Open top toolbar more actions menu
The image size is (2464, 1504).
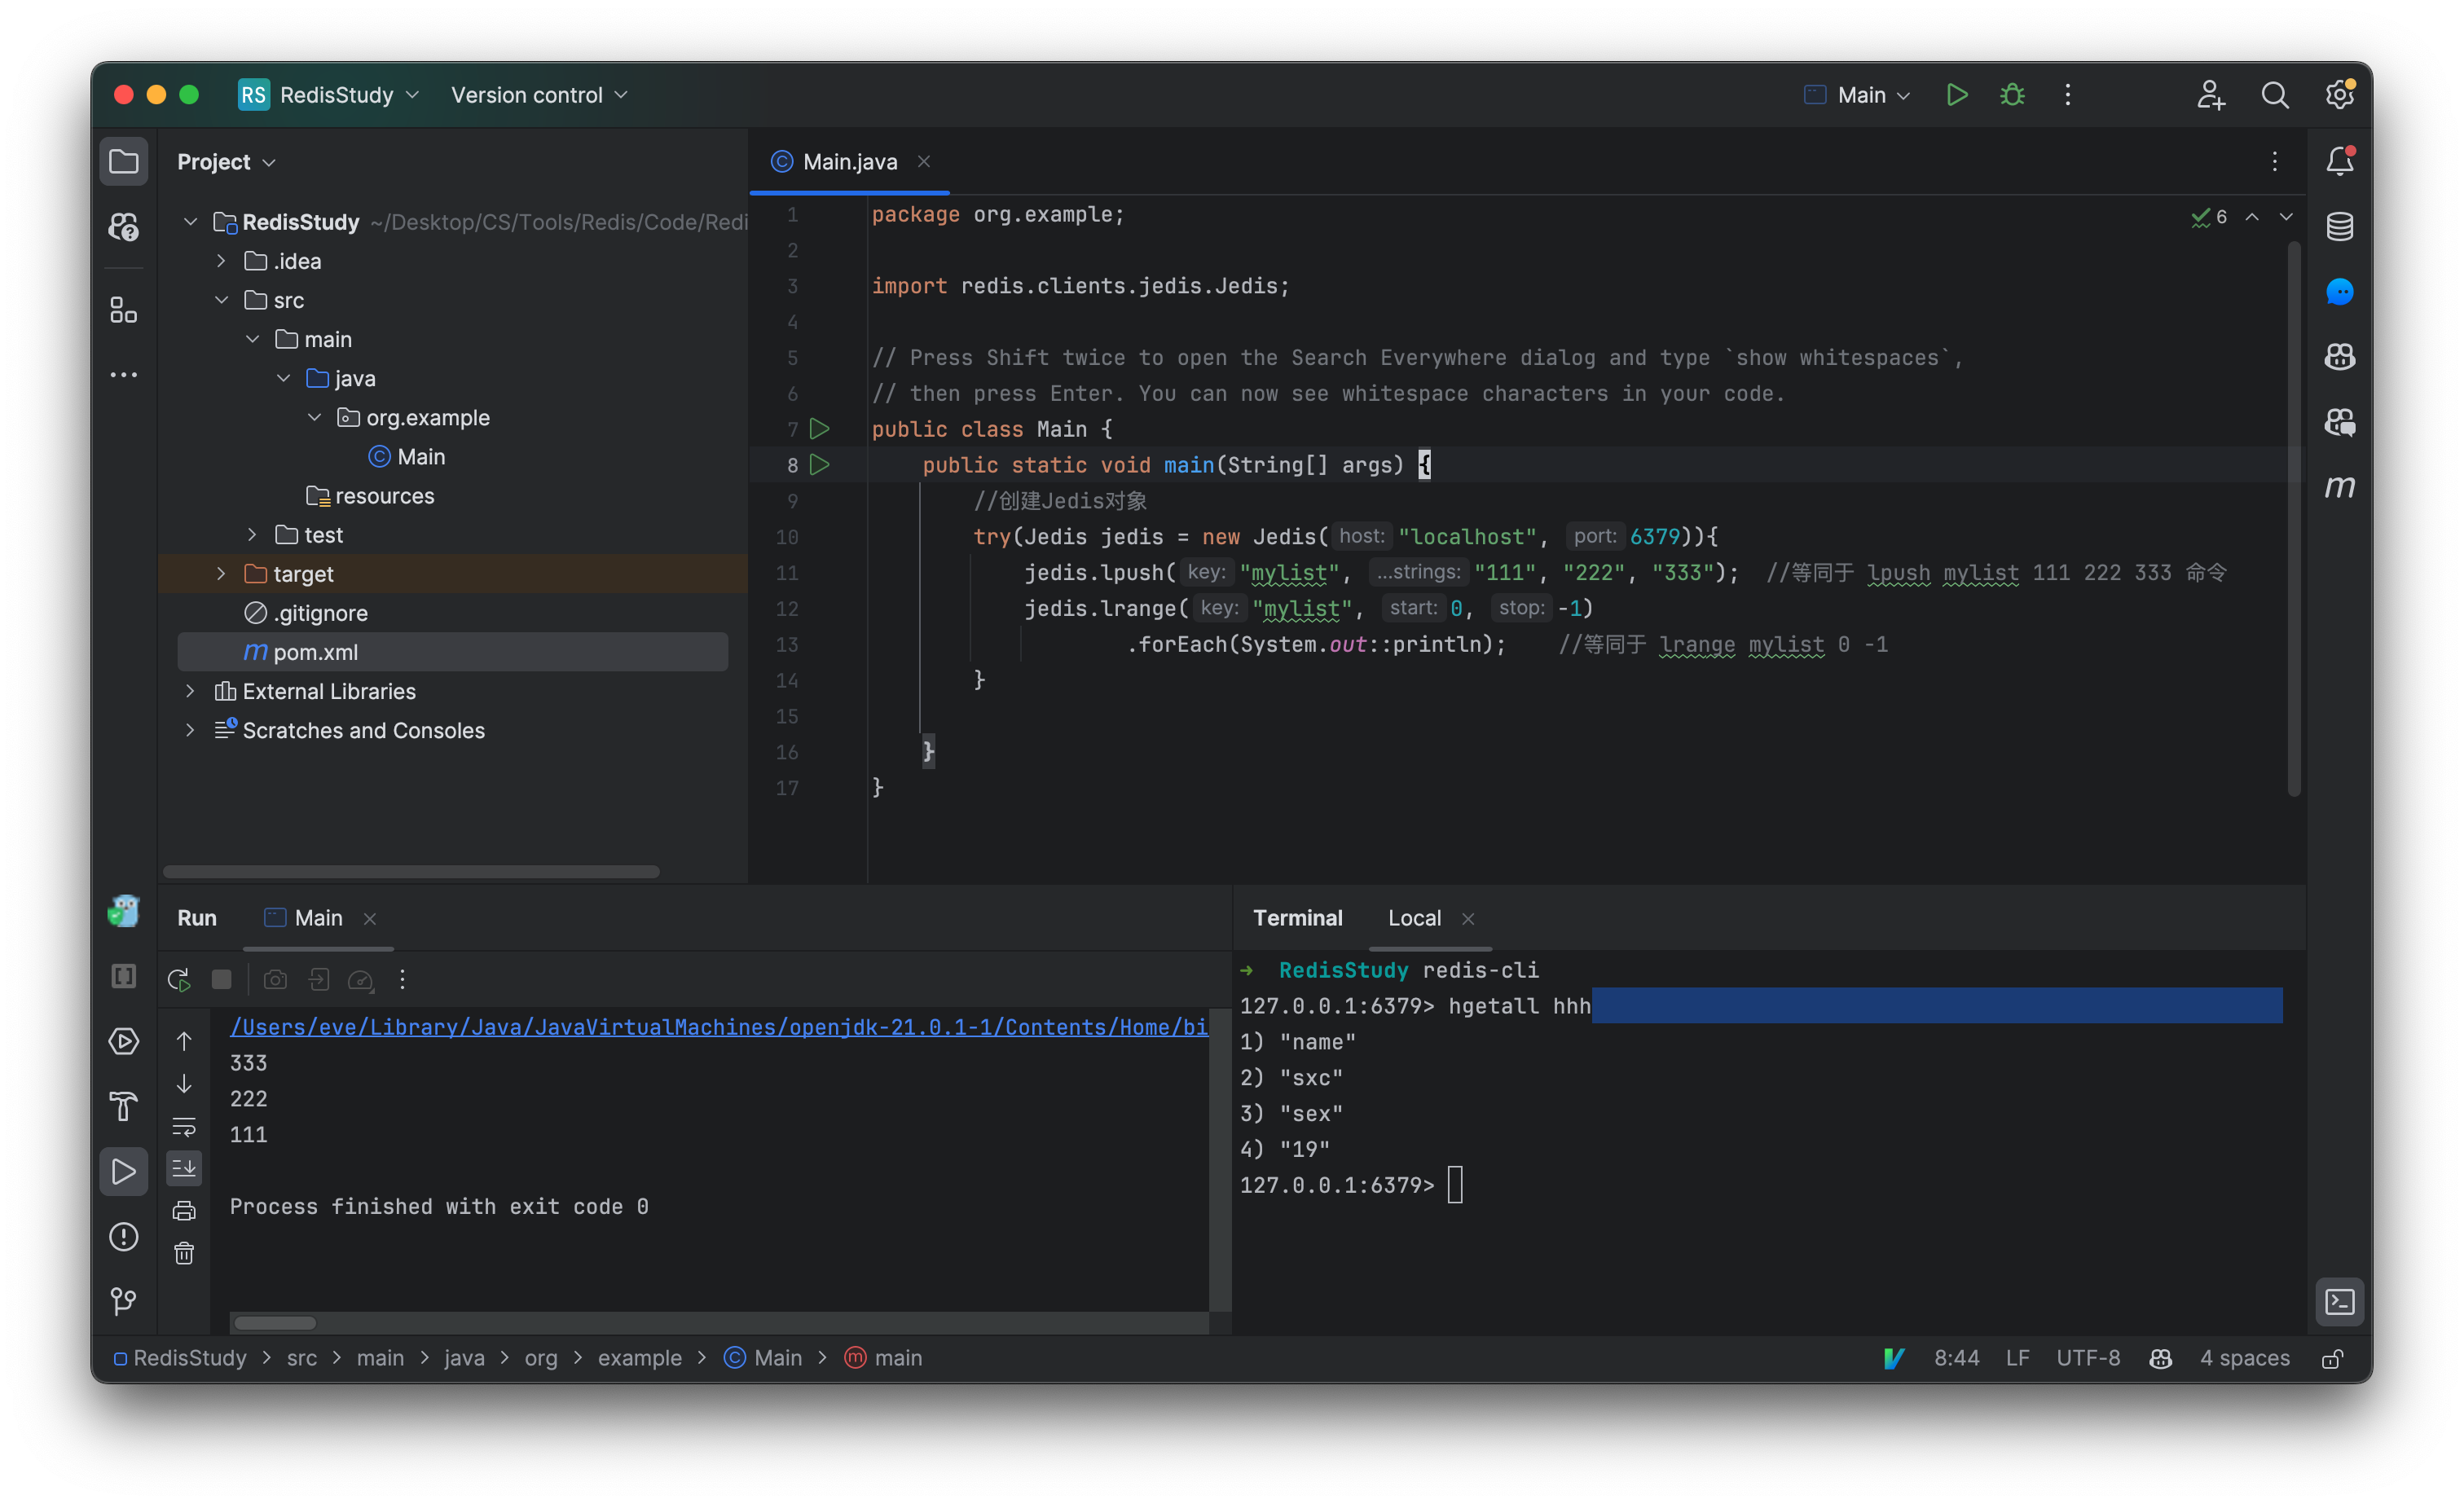[x=2068, y=95]
